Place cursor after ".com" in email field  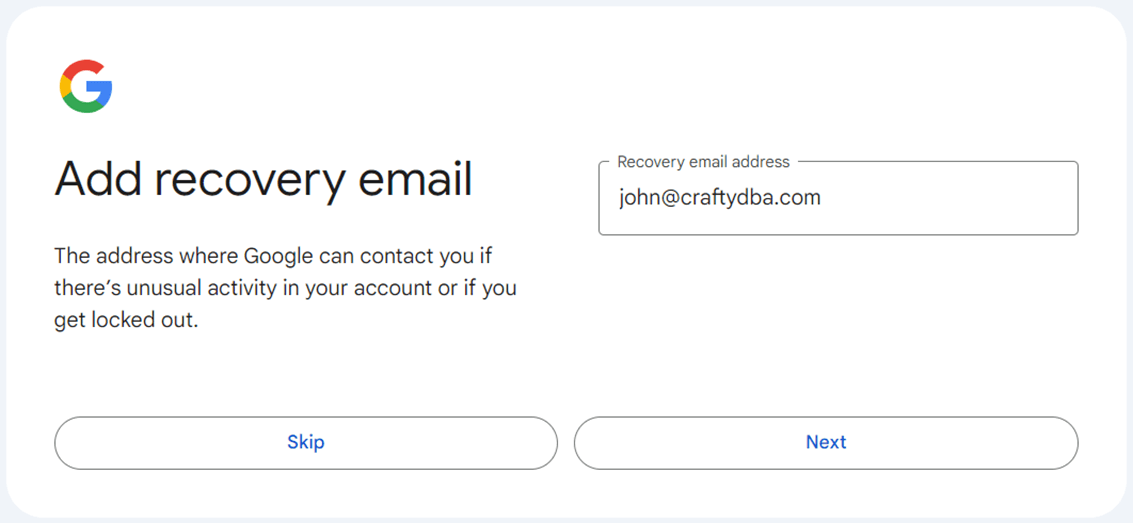point(822,198)
